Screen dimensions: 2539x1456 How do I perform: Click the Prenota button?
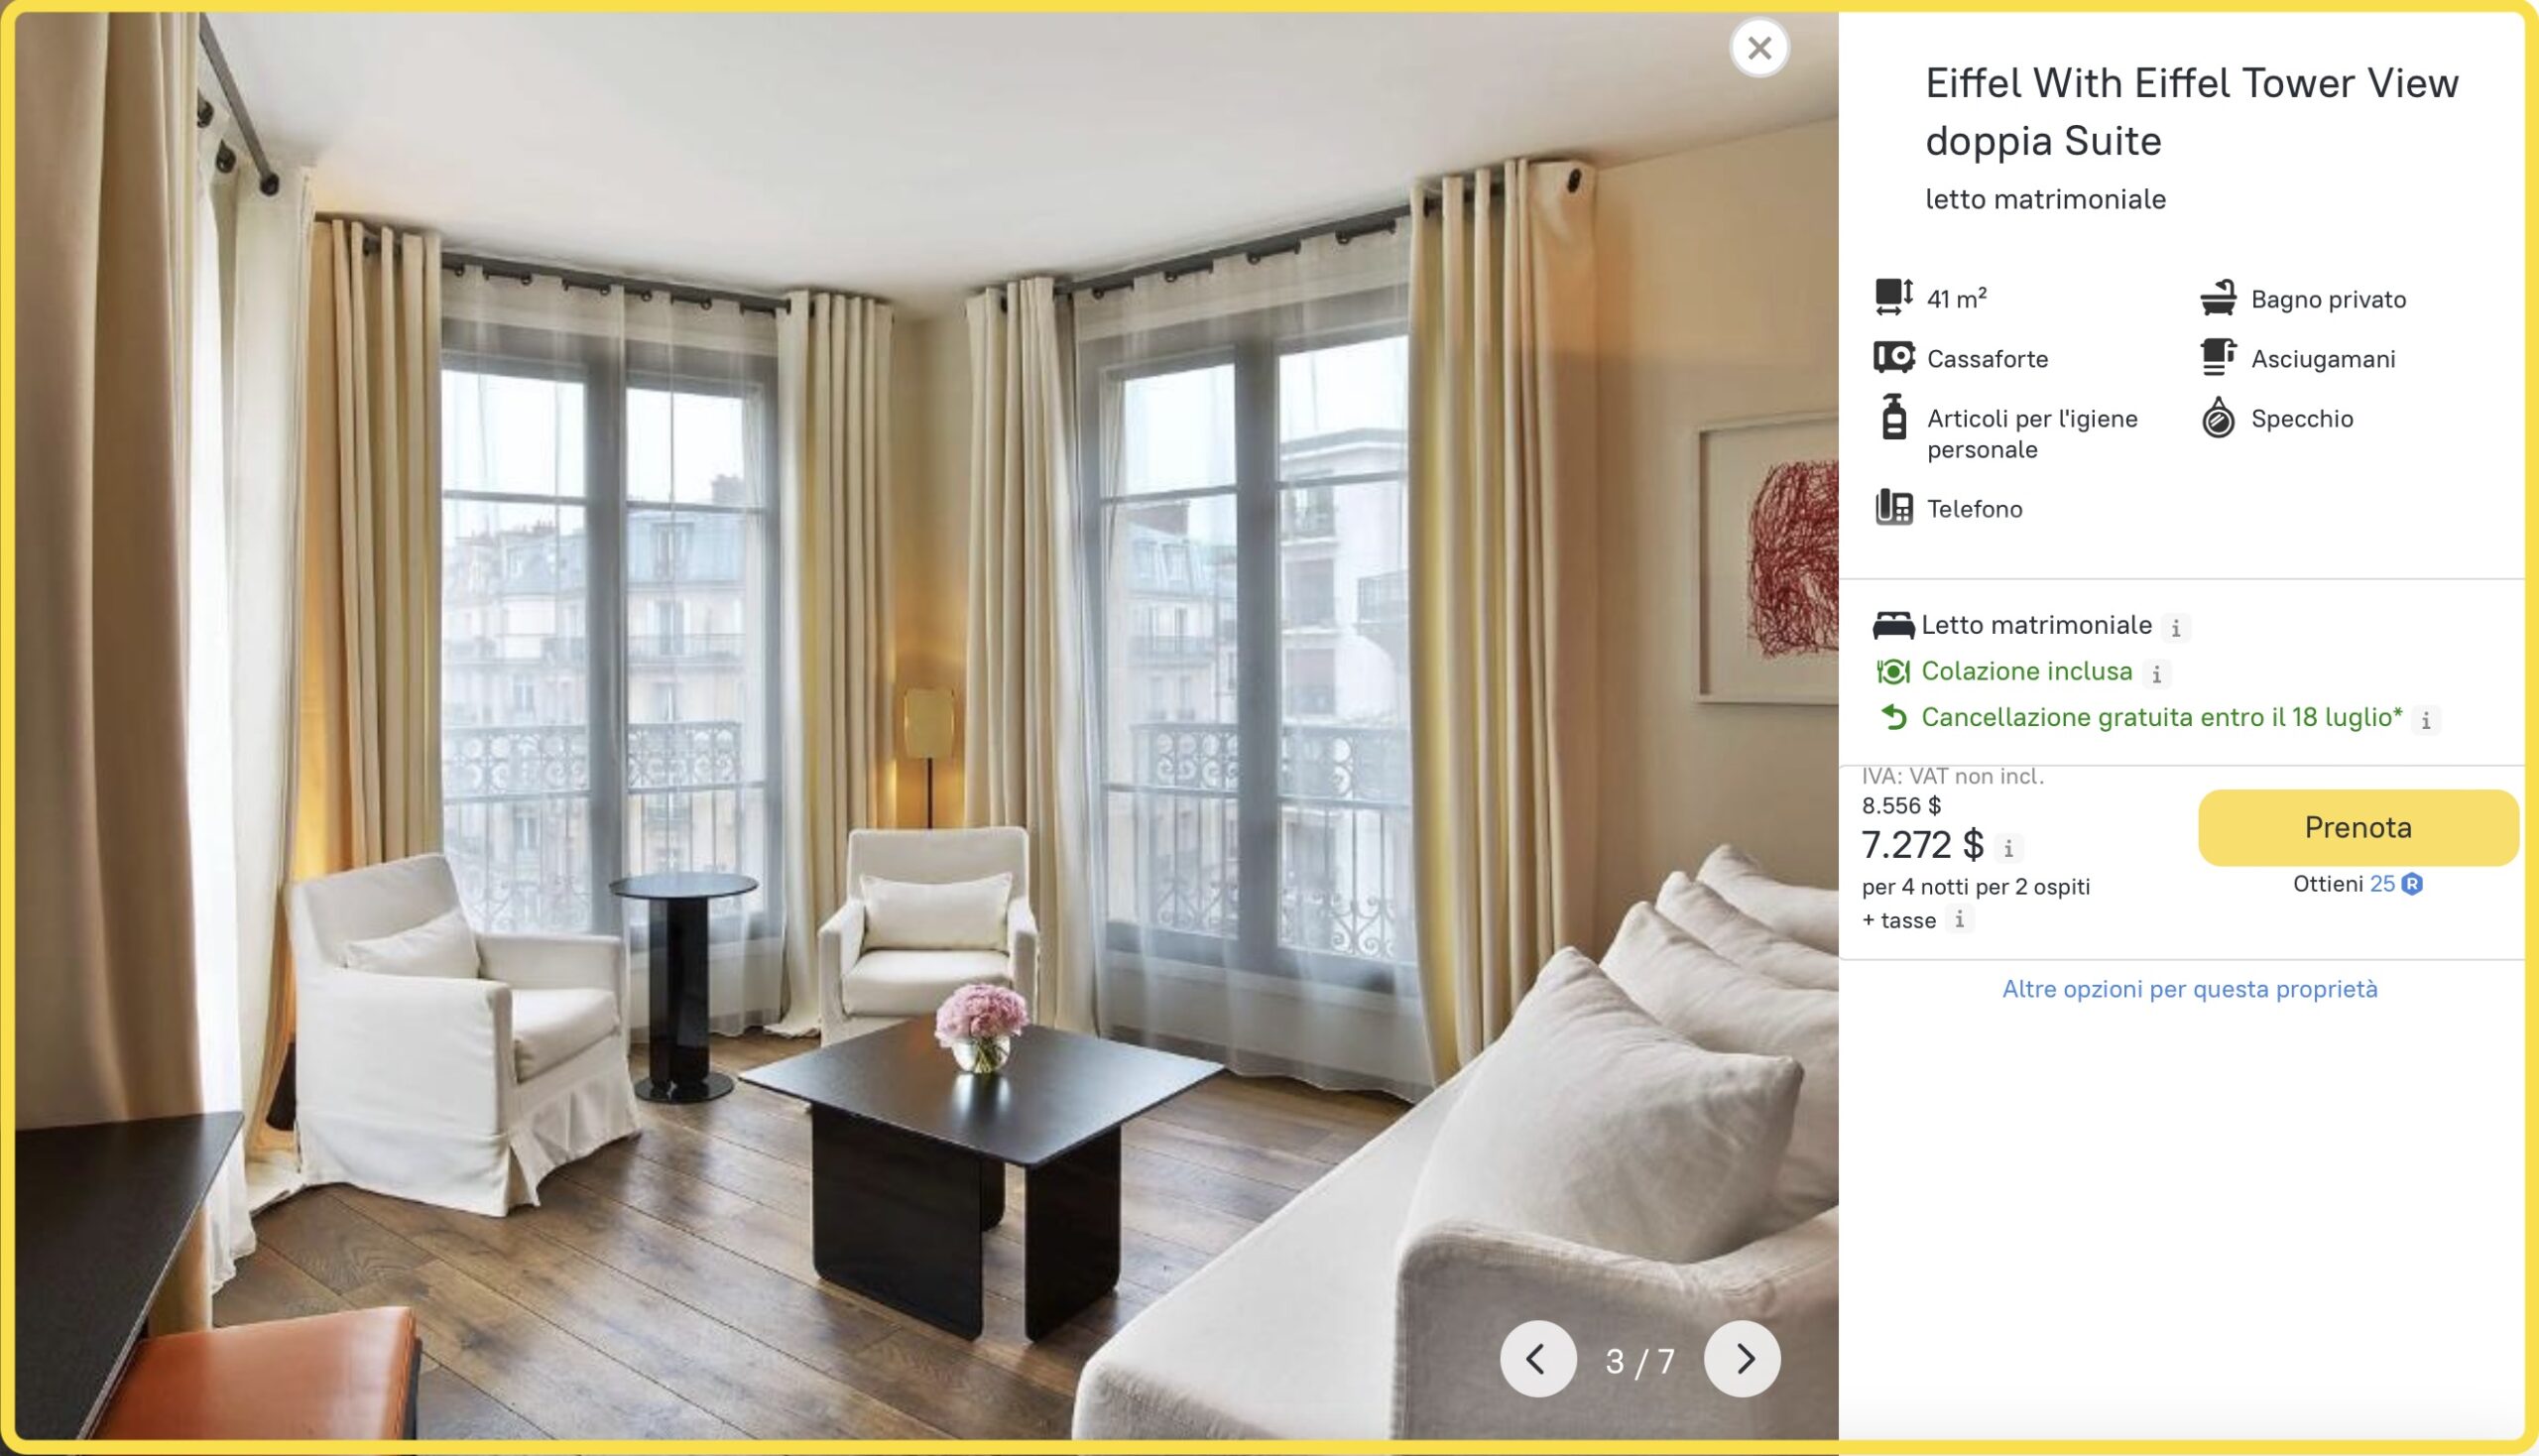coord(2357,827)
